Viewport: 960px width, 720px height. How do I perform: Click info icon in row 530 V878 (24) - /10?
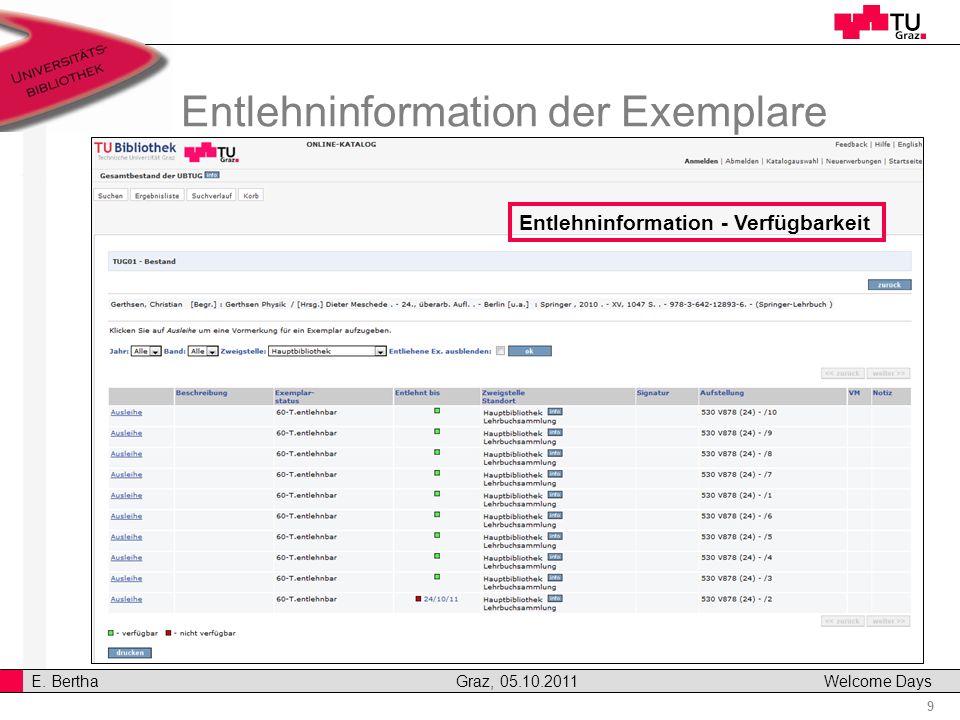point(555,412)
